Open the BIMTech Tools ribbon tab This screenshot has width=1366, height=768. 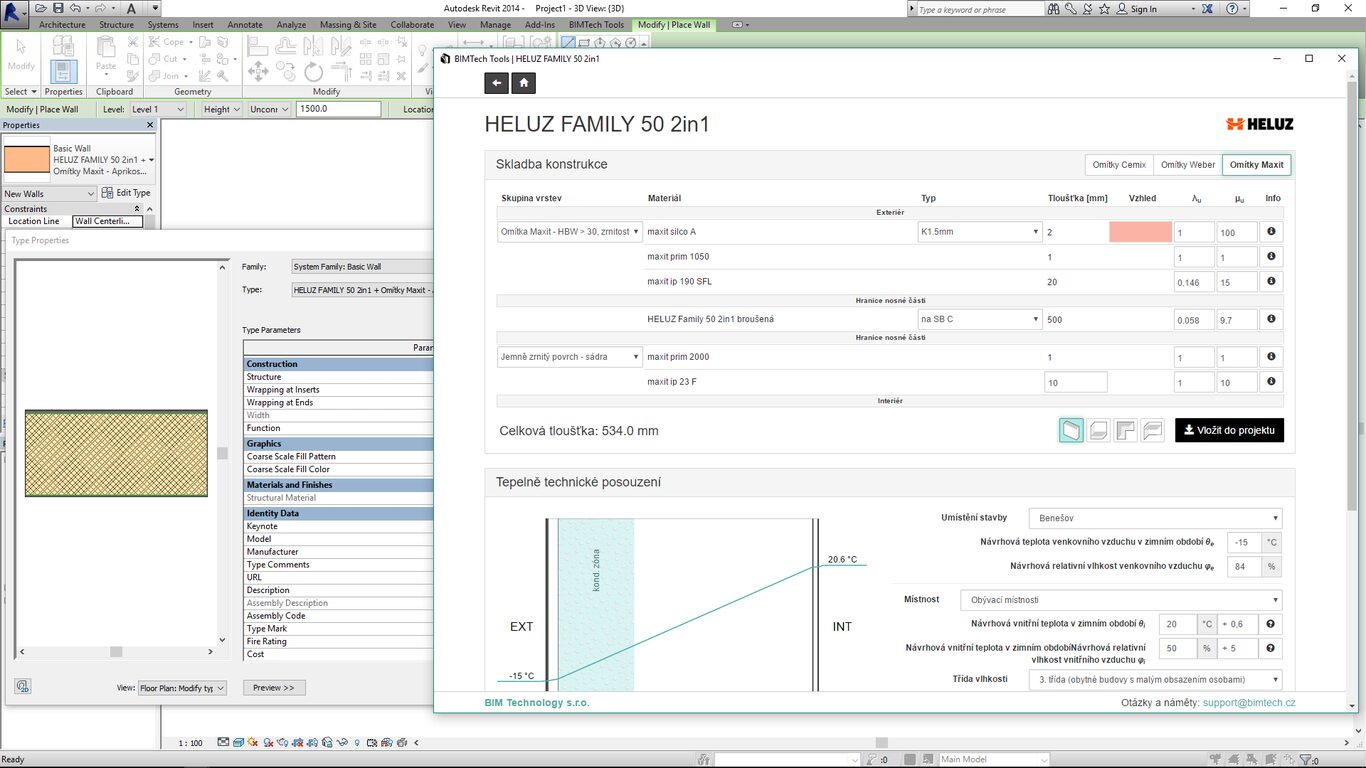coord(596,25)
